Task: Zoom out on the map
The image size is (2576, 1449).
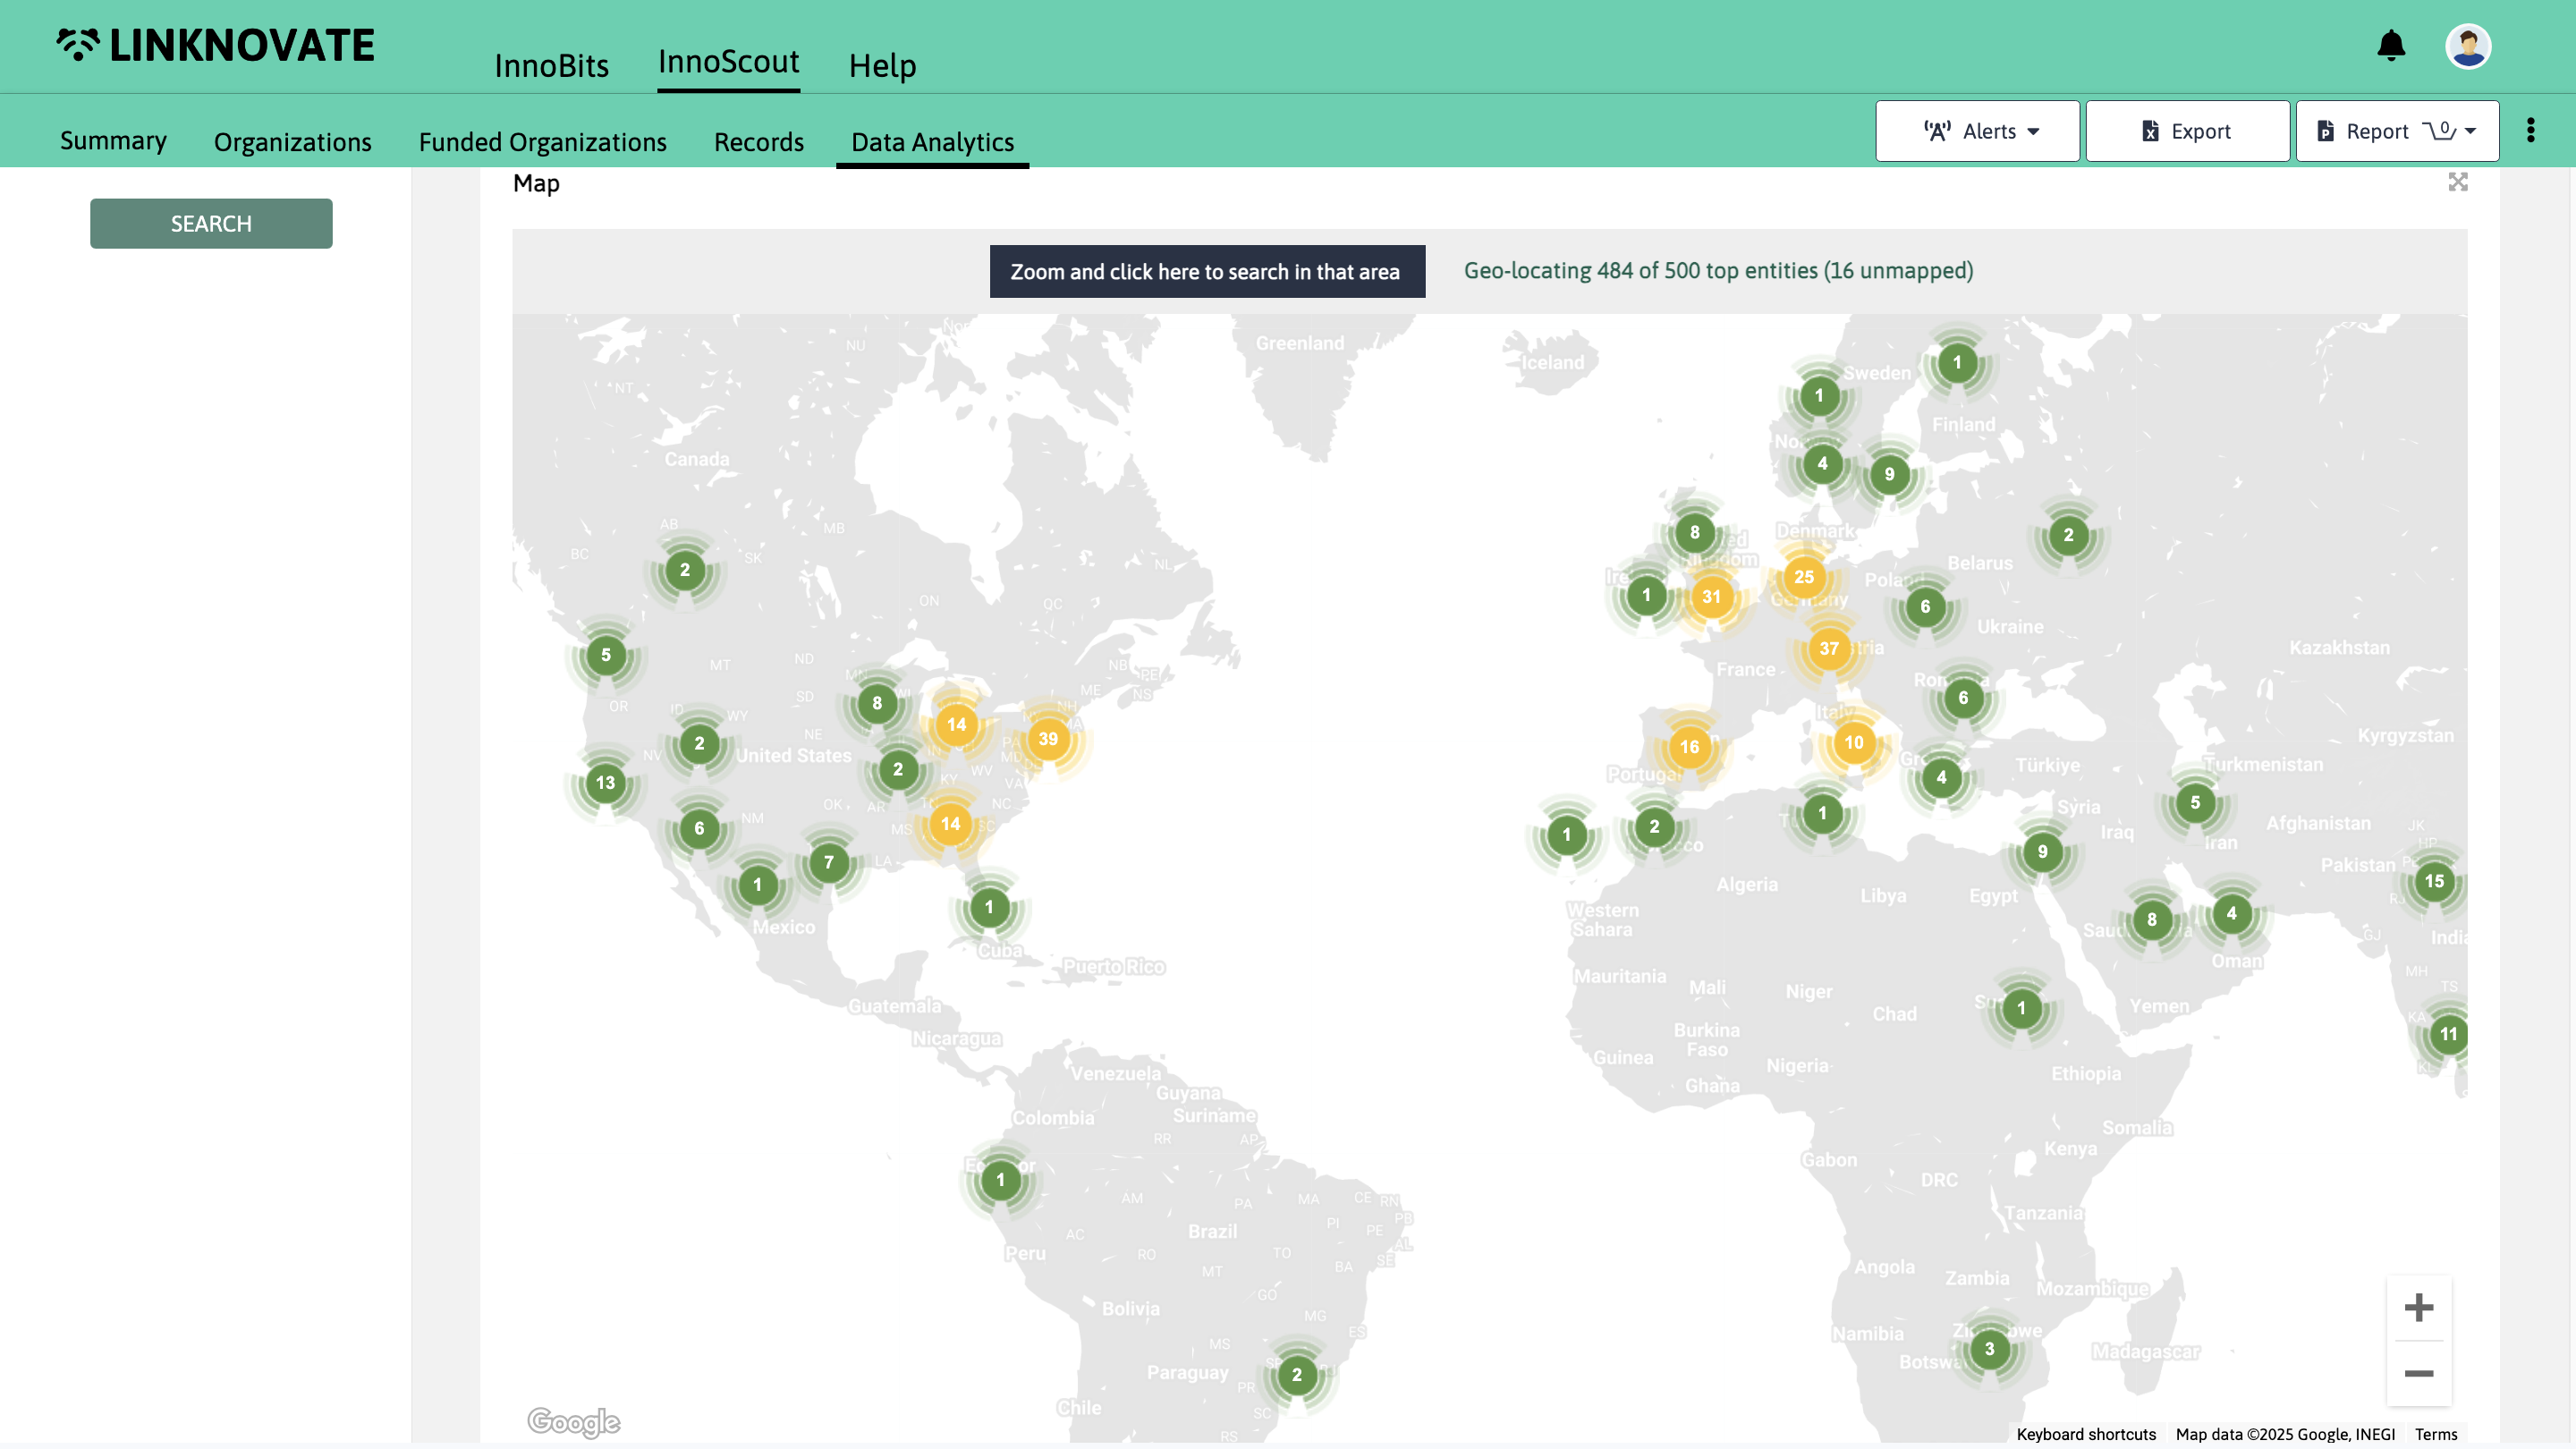Action: point(2419,1373)
